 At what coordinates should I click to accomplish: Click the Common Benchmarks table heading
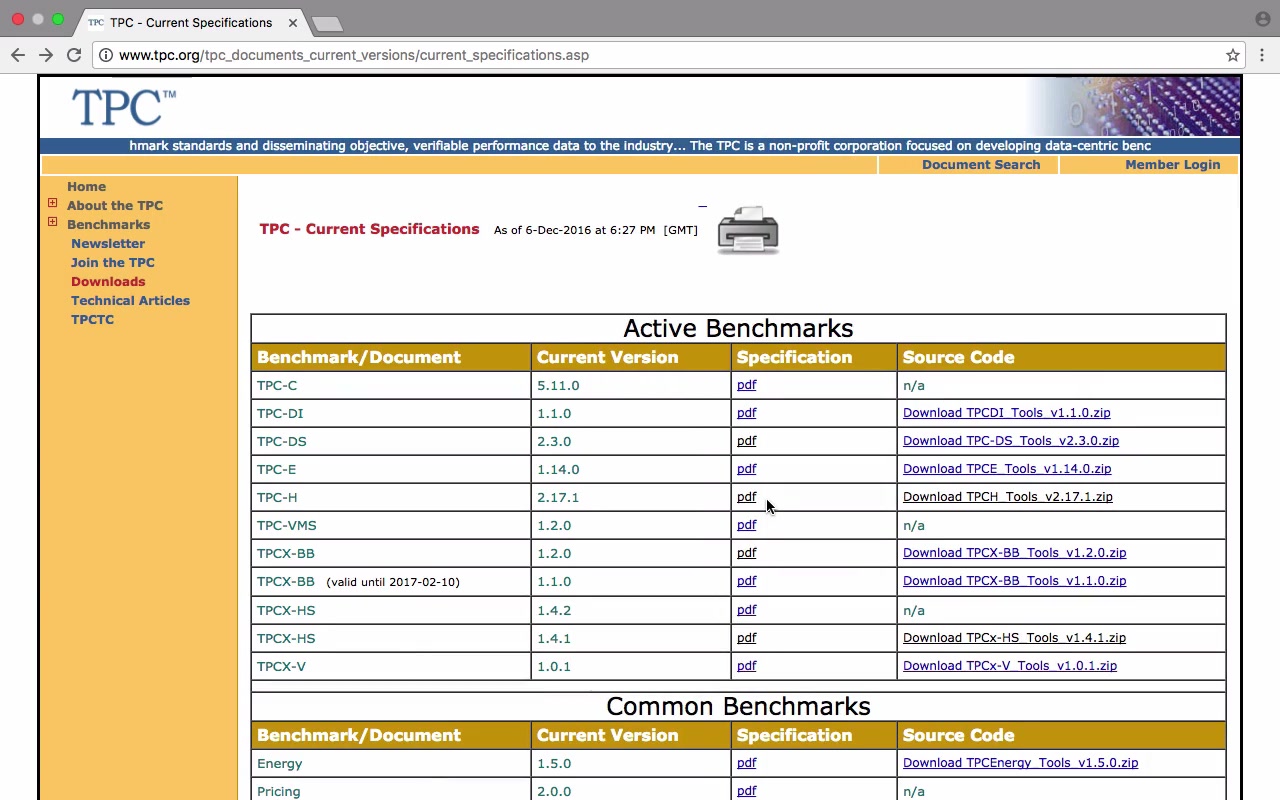tap(738, 706)
